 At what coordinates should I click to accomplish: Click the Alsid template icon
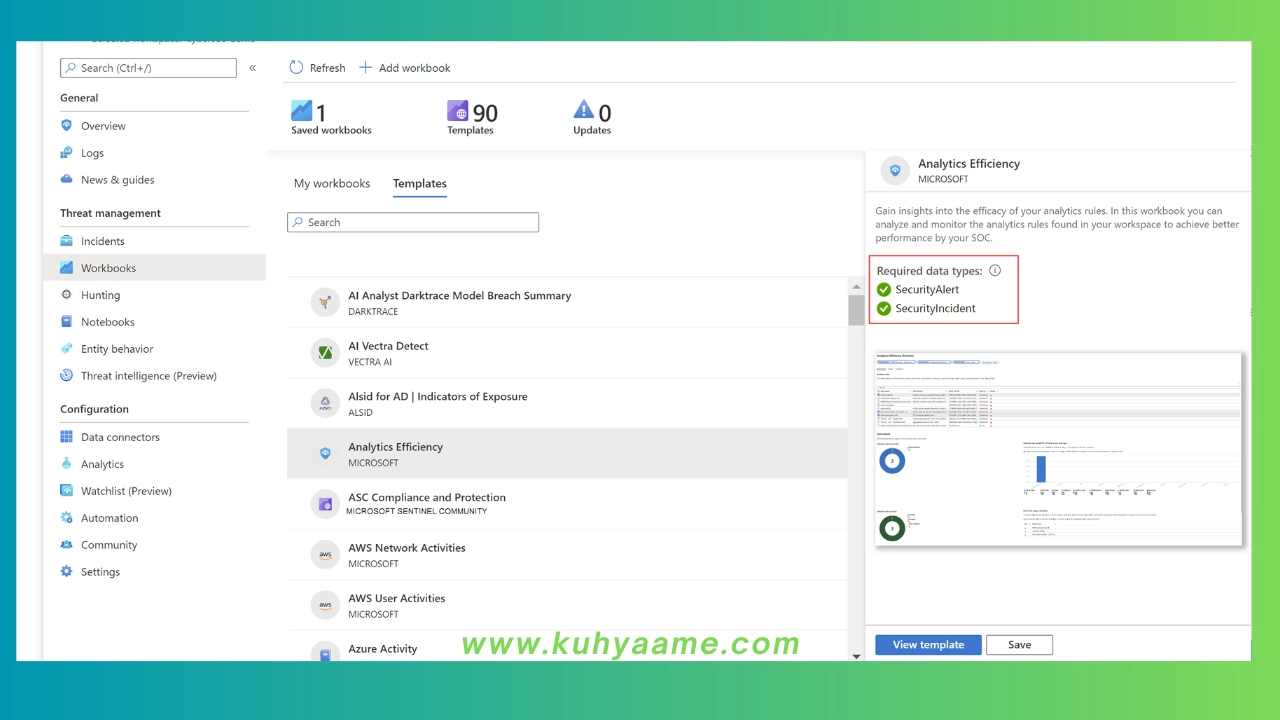click(x=325, y=403)
